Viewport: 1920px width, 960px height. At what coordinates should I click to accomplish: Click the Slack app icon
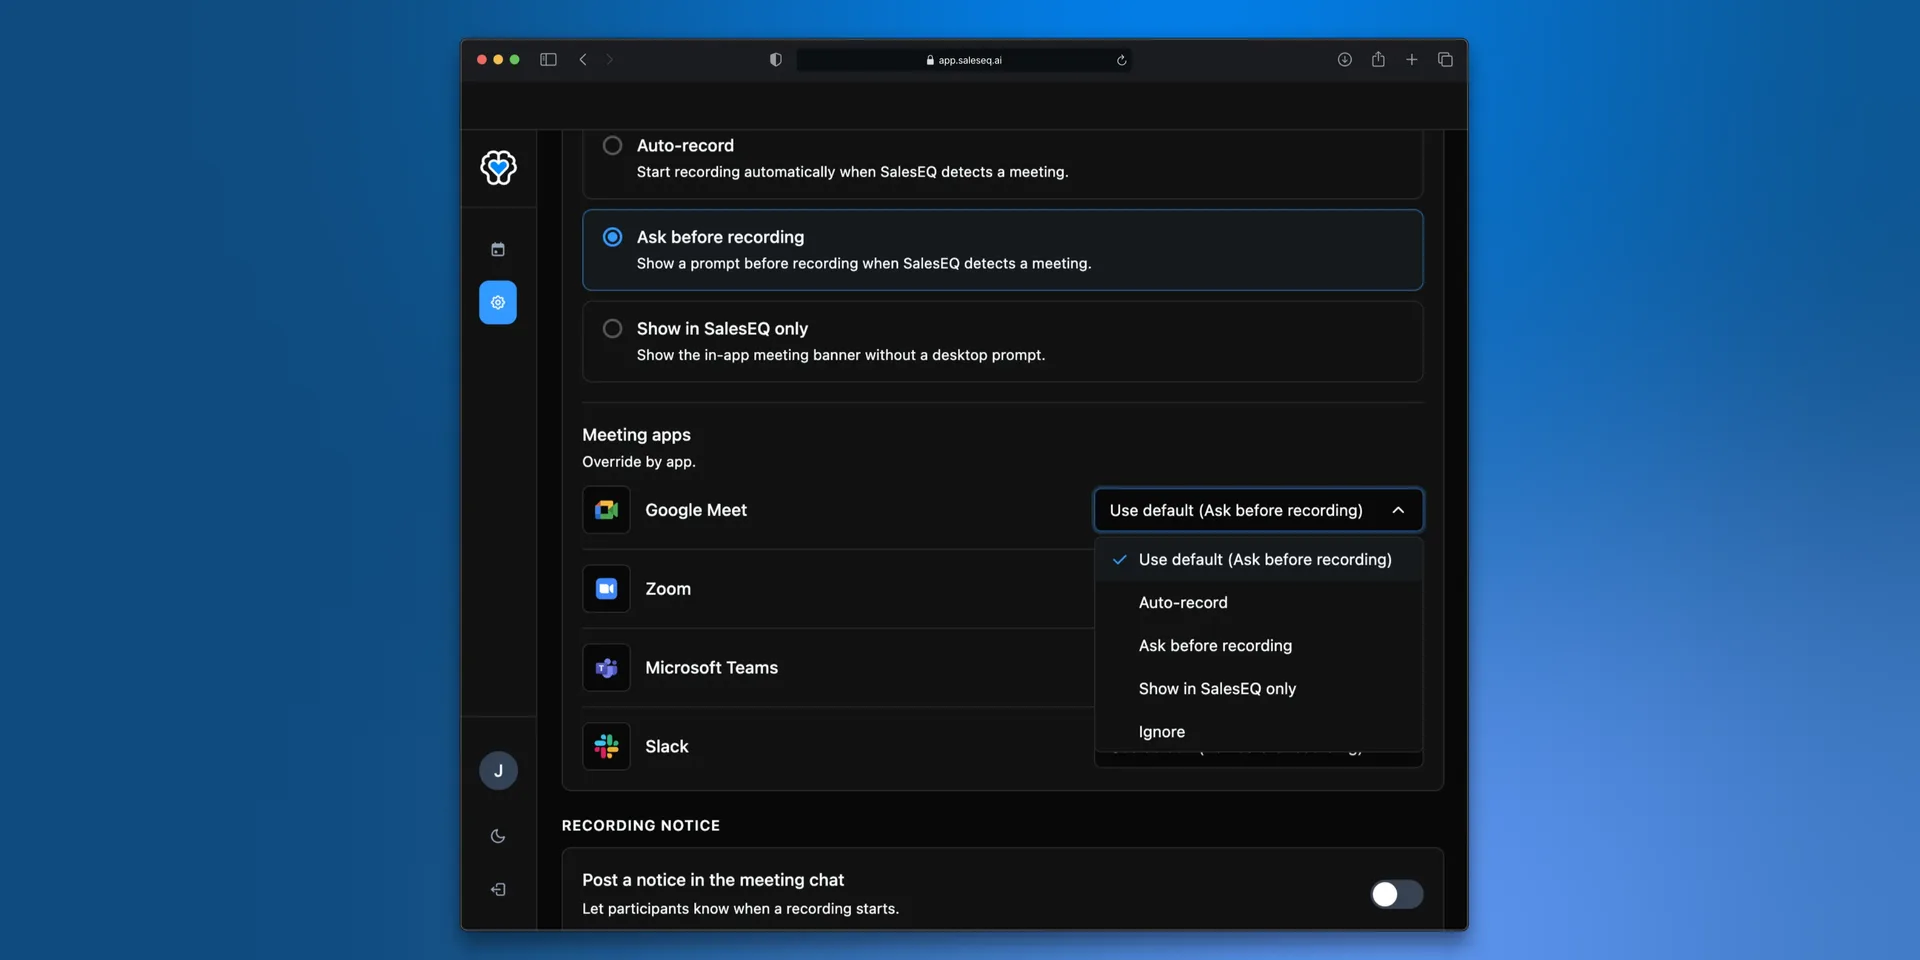coord(606,747)
